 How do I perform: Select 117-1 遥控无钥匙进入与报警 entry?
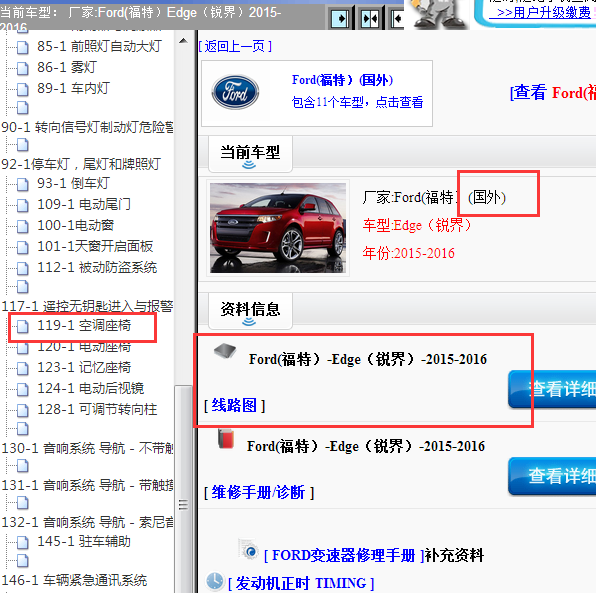[87, 306]
